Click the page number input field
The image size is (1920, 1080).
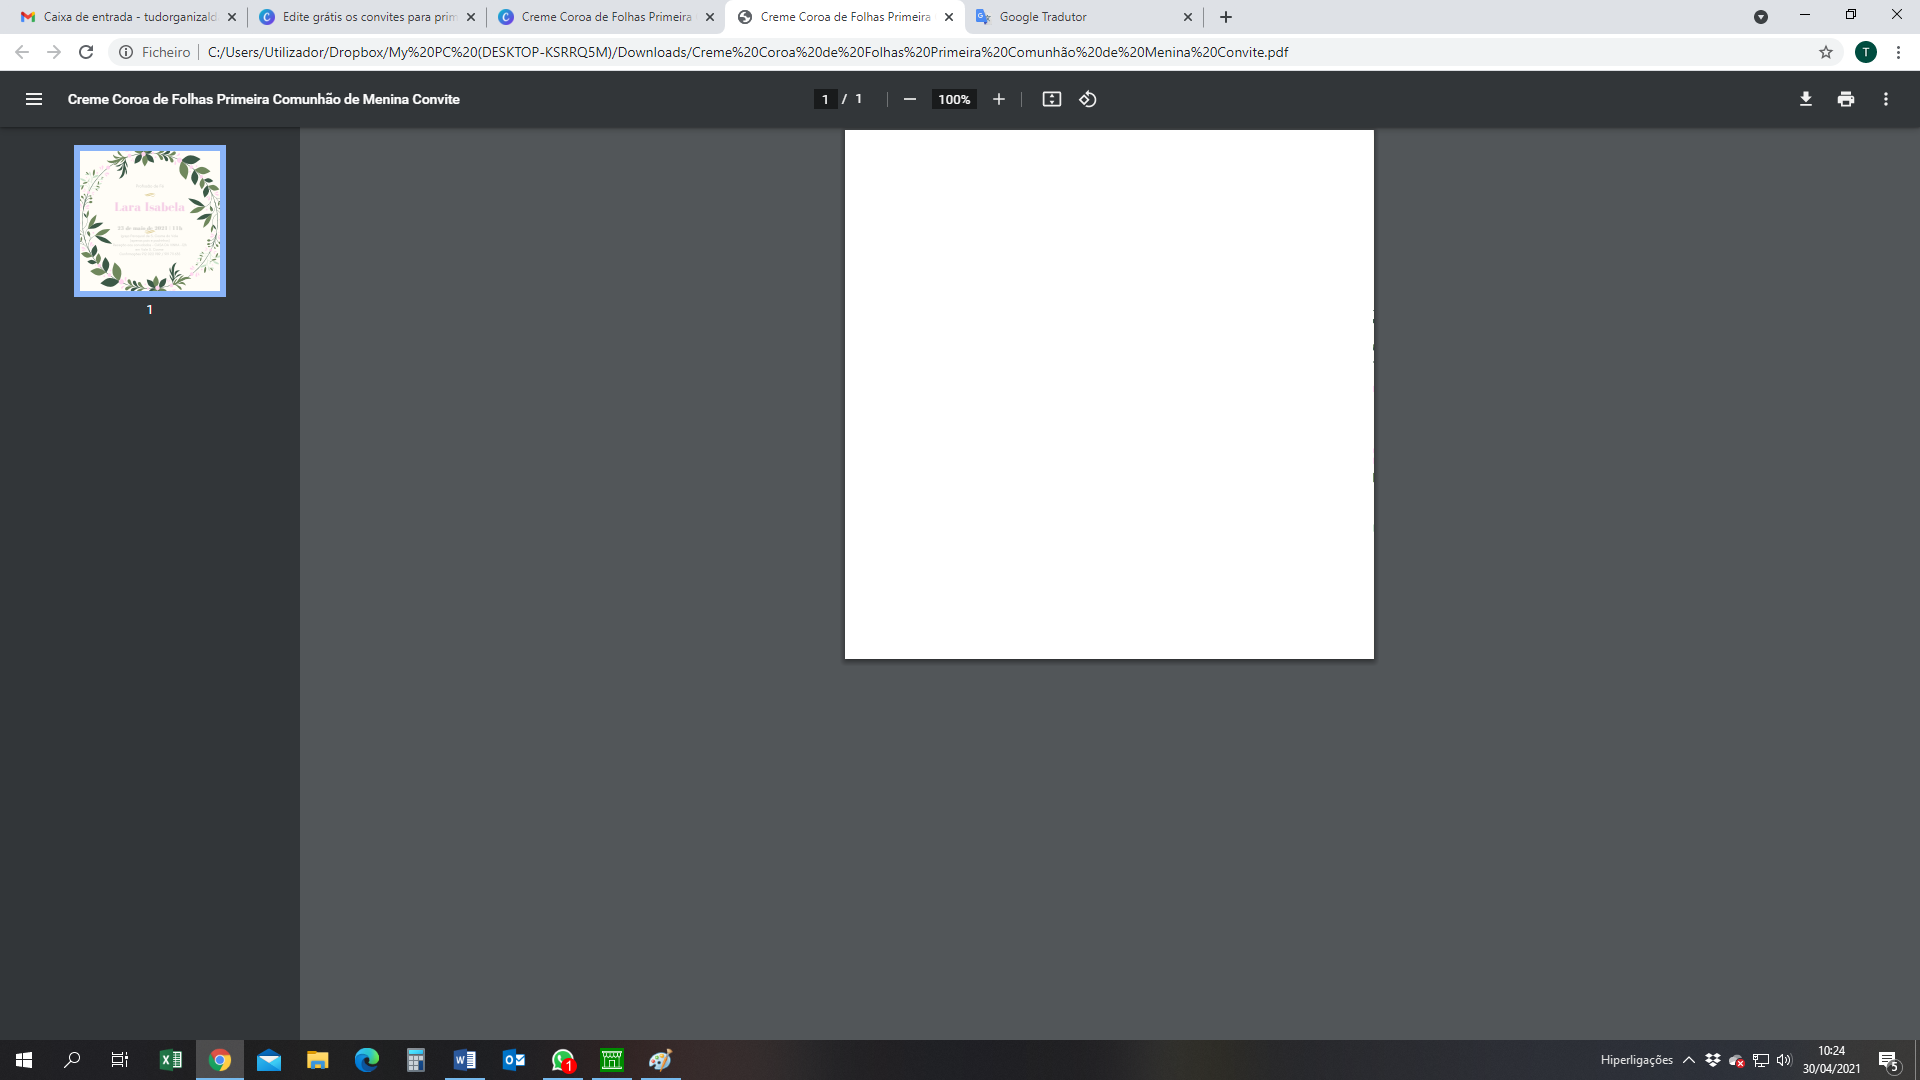click(x=825, y=99)
